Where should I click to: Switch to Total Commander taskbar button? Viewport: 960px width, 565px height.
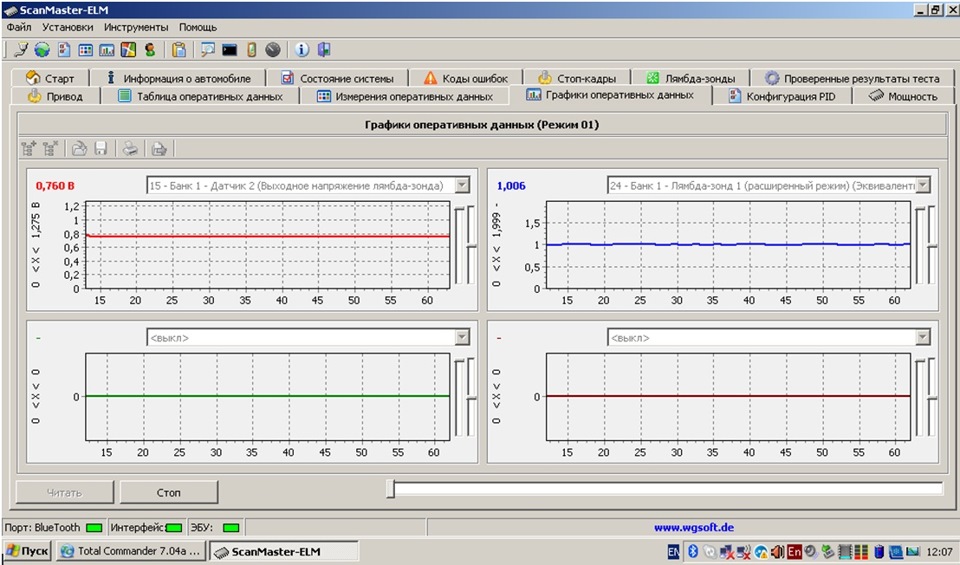pyautogui.click(x=131, y=551)
